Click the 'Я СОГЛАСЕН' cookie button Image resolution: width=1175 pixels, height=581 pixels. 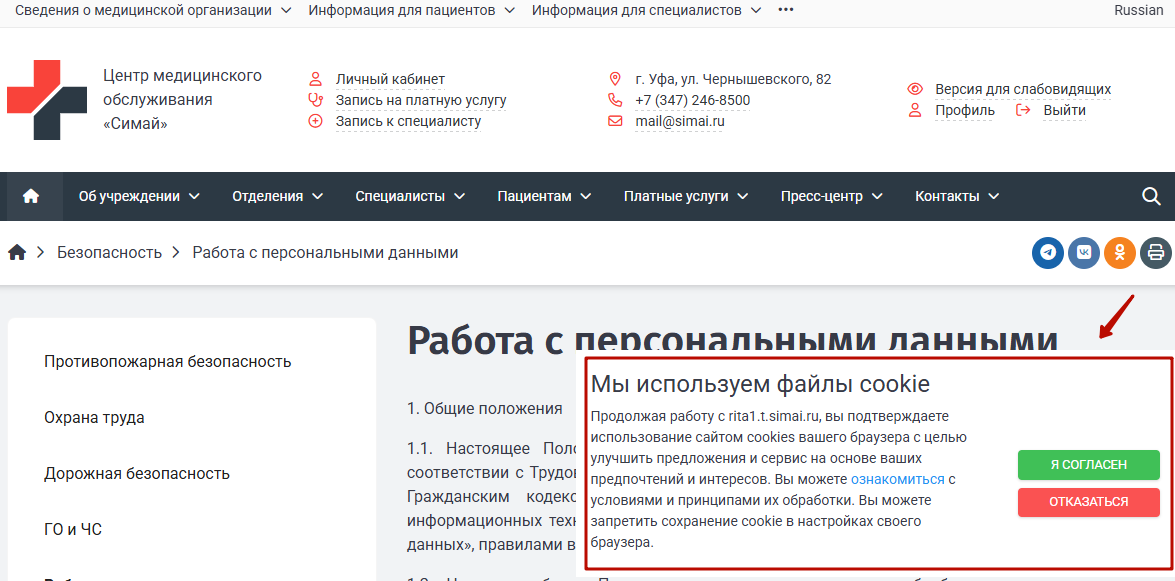pyautogui.click(x=1088, y=465)
